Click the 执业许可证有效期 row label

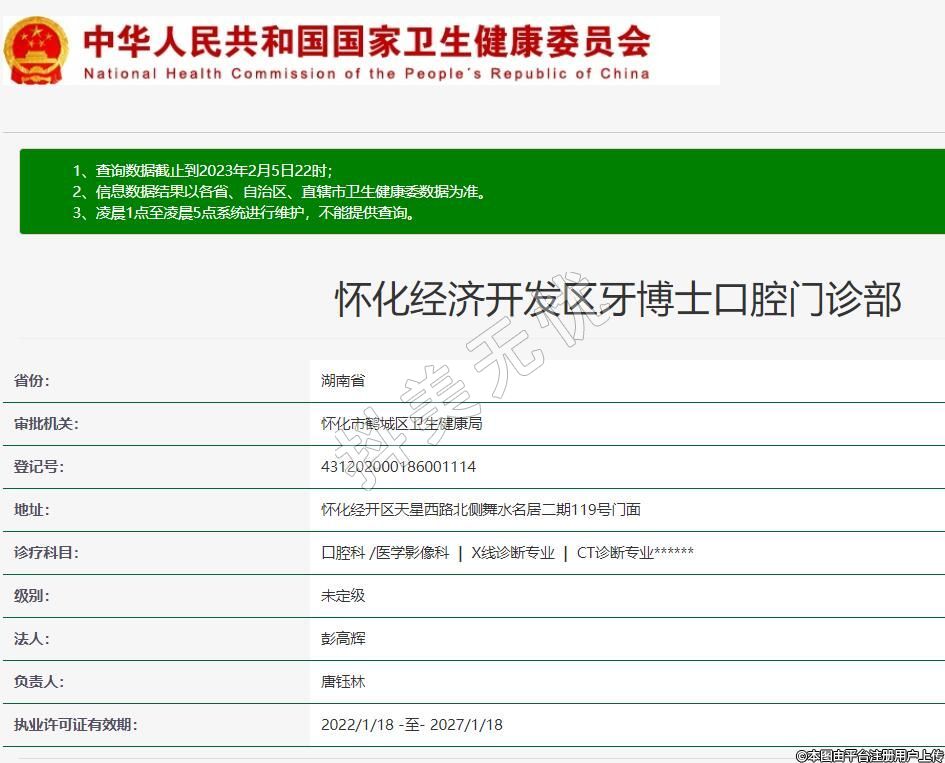pos(75,725)
